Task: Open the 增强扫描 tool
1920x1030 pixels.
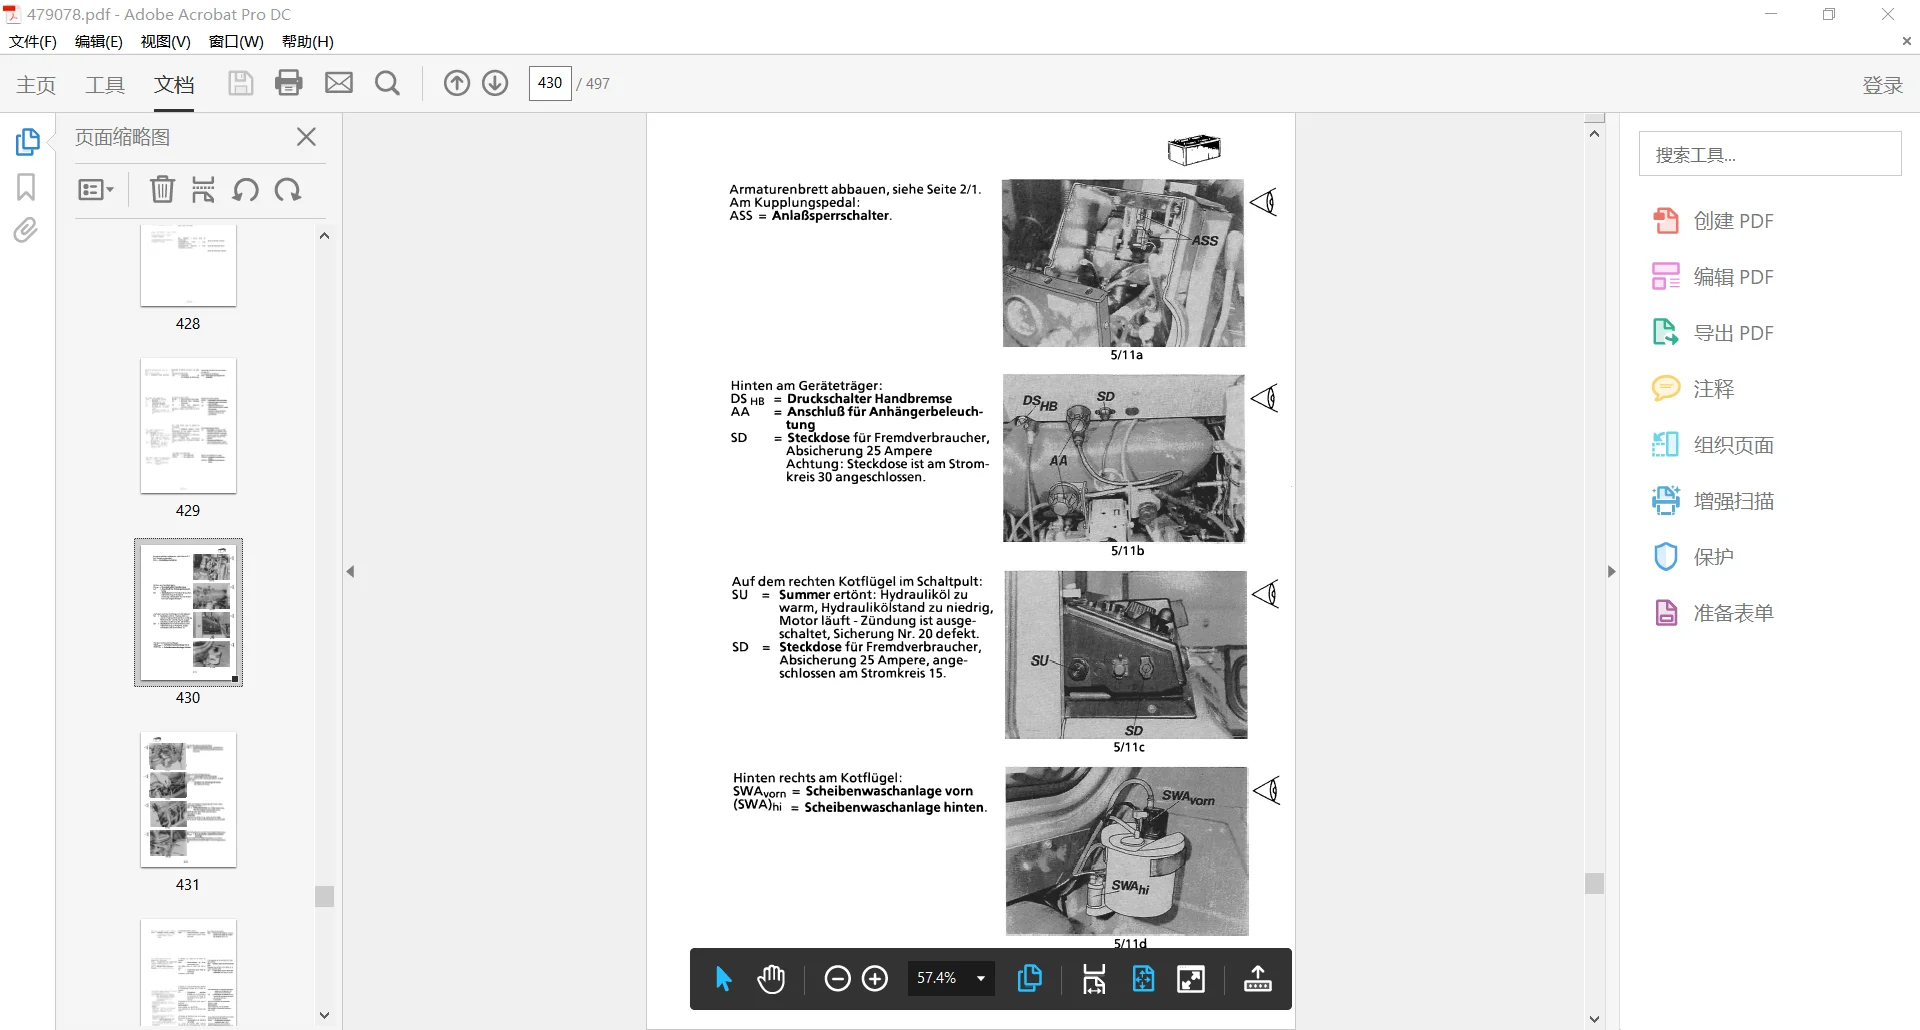Action: pyautogui.click(x=1713, y=501)
